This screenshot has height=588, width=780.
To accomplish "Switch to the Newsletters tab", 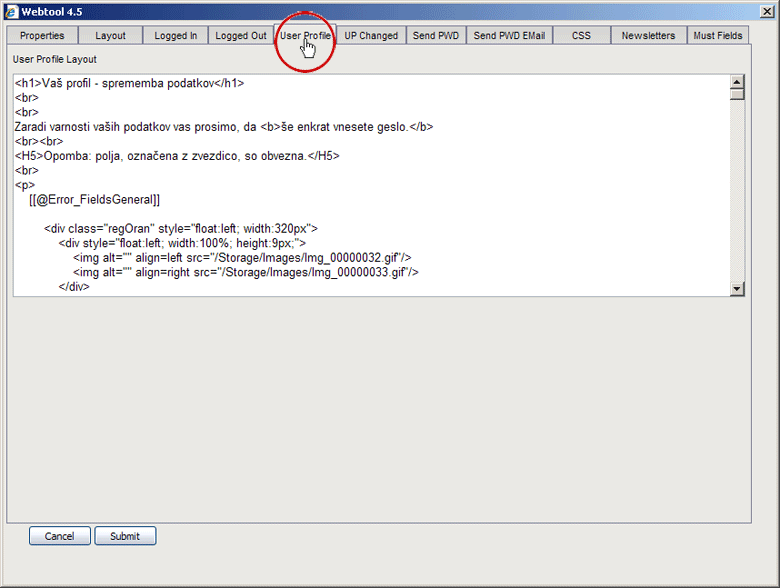I will [648, 35].
